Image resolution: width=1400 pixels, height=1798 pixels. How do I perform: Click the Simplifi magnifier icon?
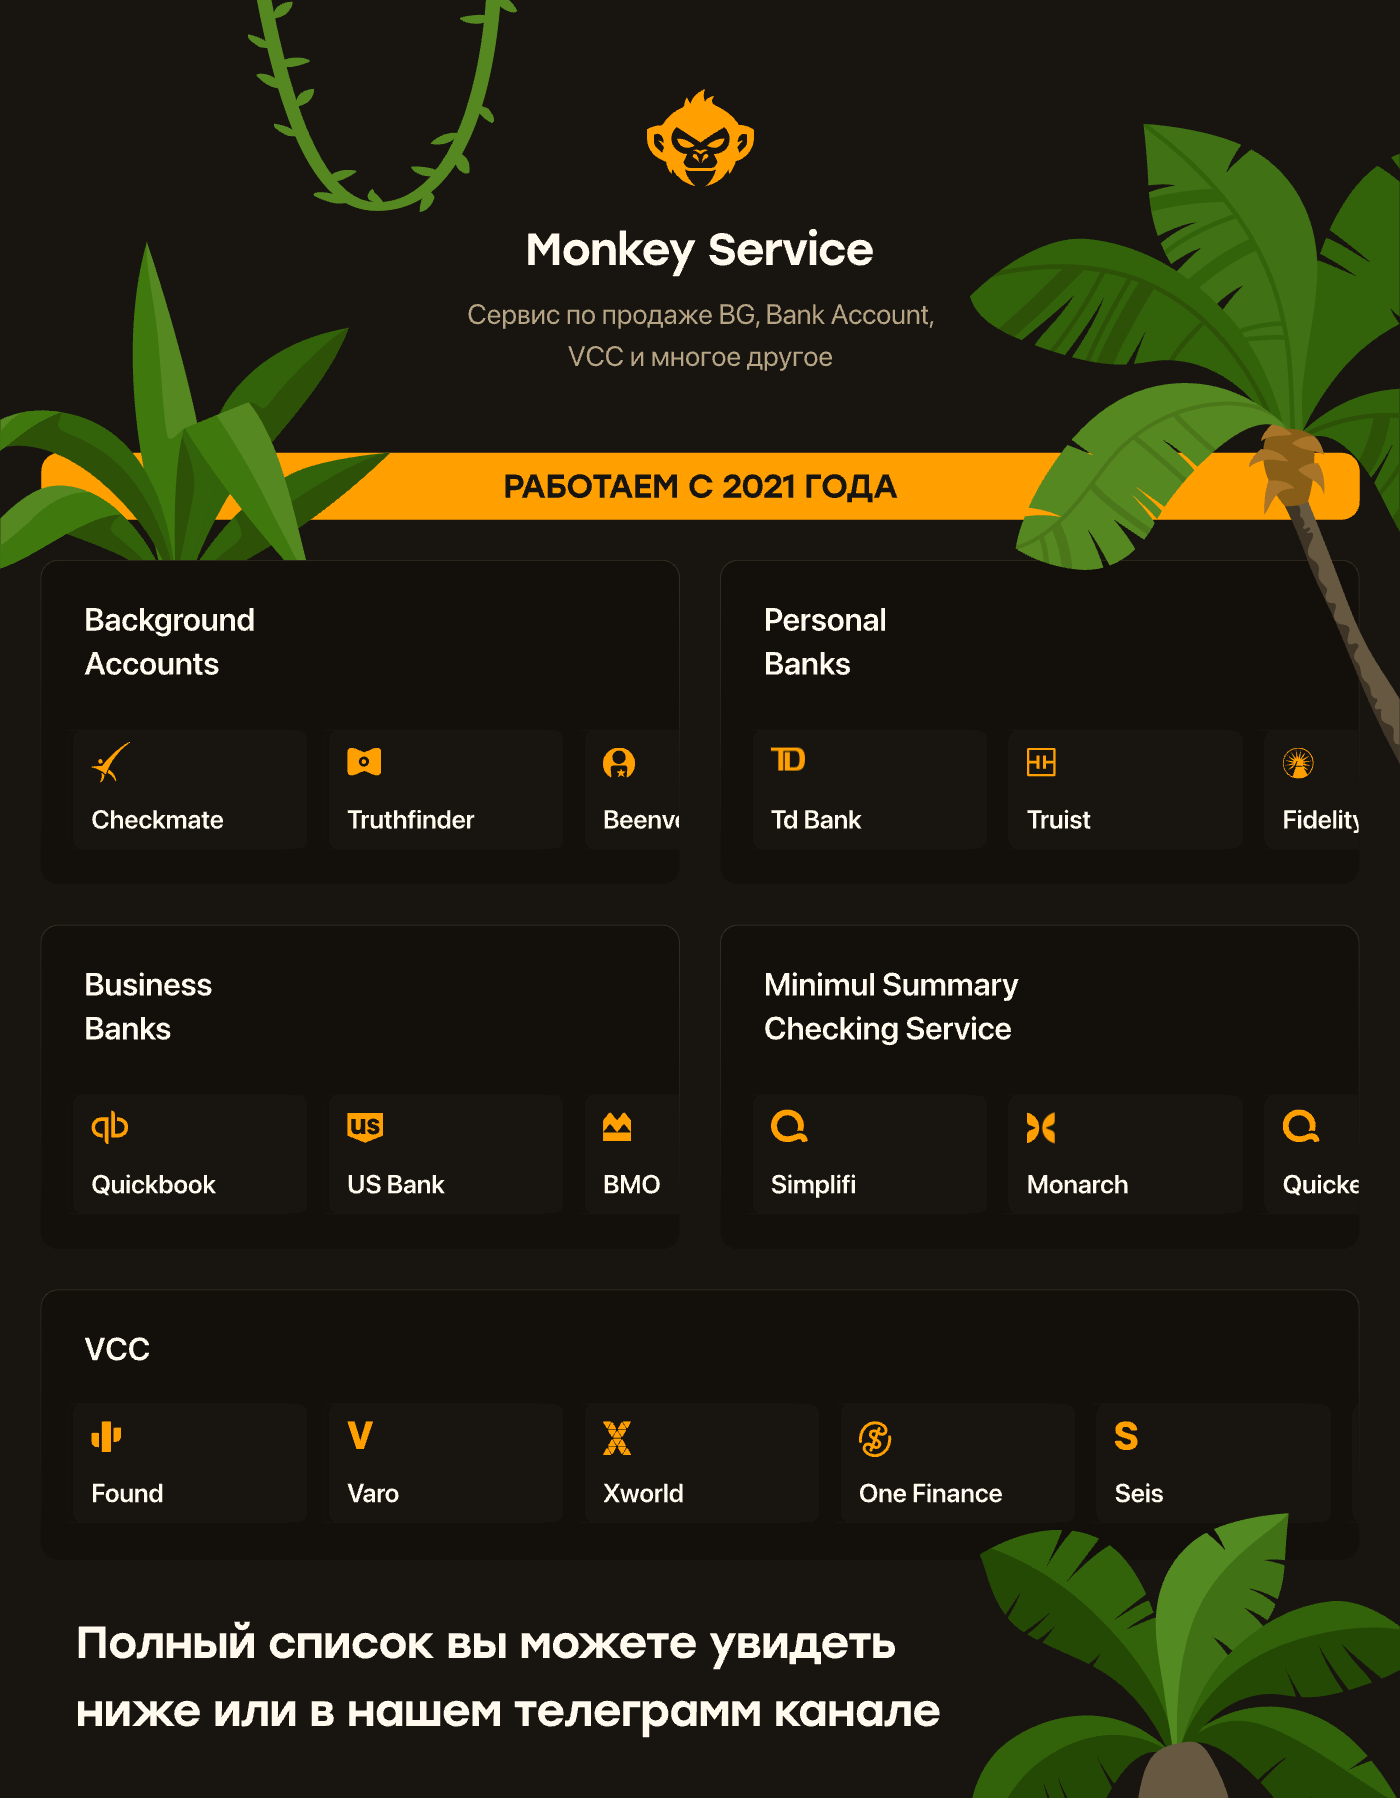click(789, 1127)
